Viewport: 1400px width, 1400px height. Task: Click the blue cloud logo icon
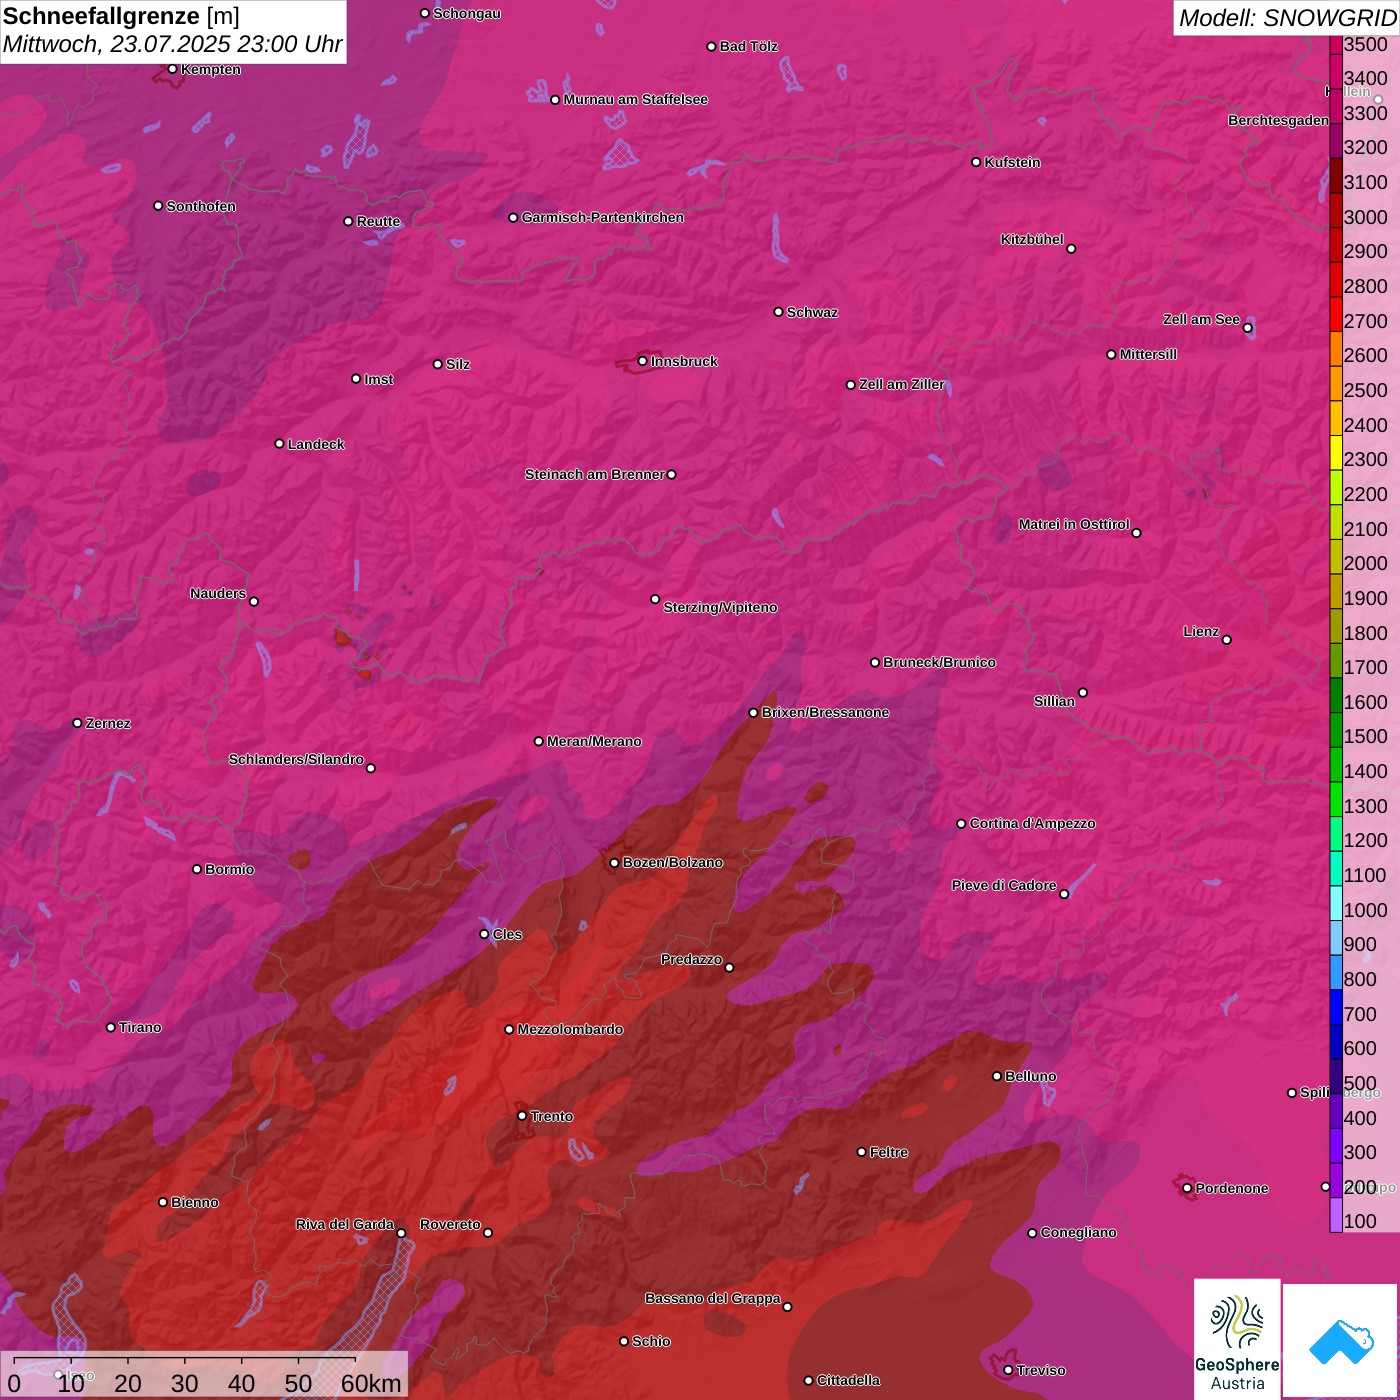click(1341, 1342)
